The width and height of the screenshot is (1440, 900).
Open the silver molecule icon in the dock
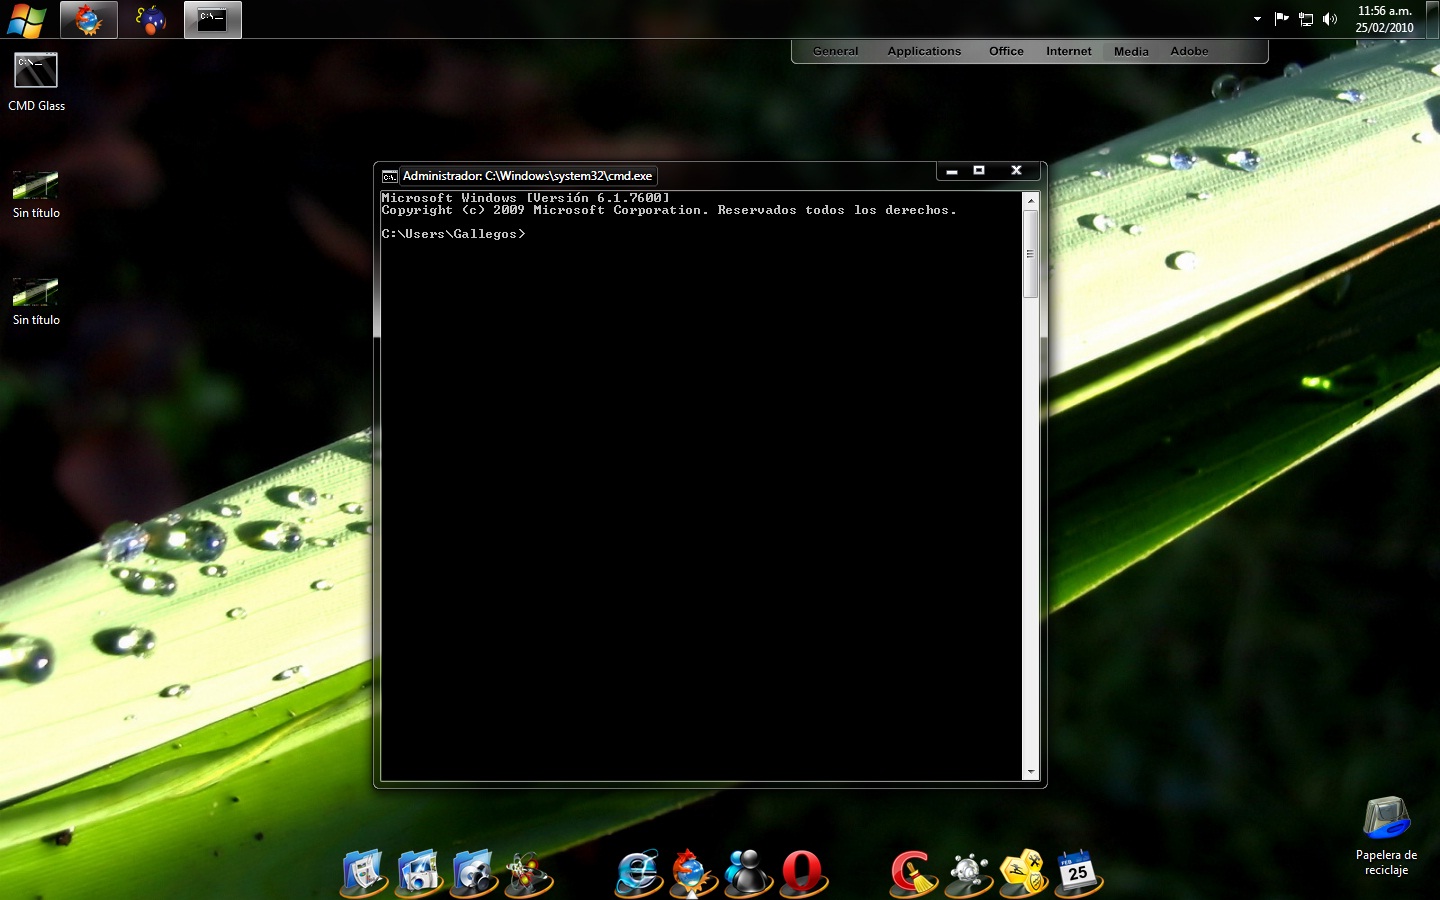pos(968,873)
